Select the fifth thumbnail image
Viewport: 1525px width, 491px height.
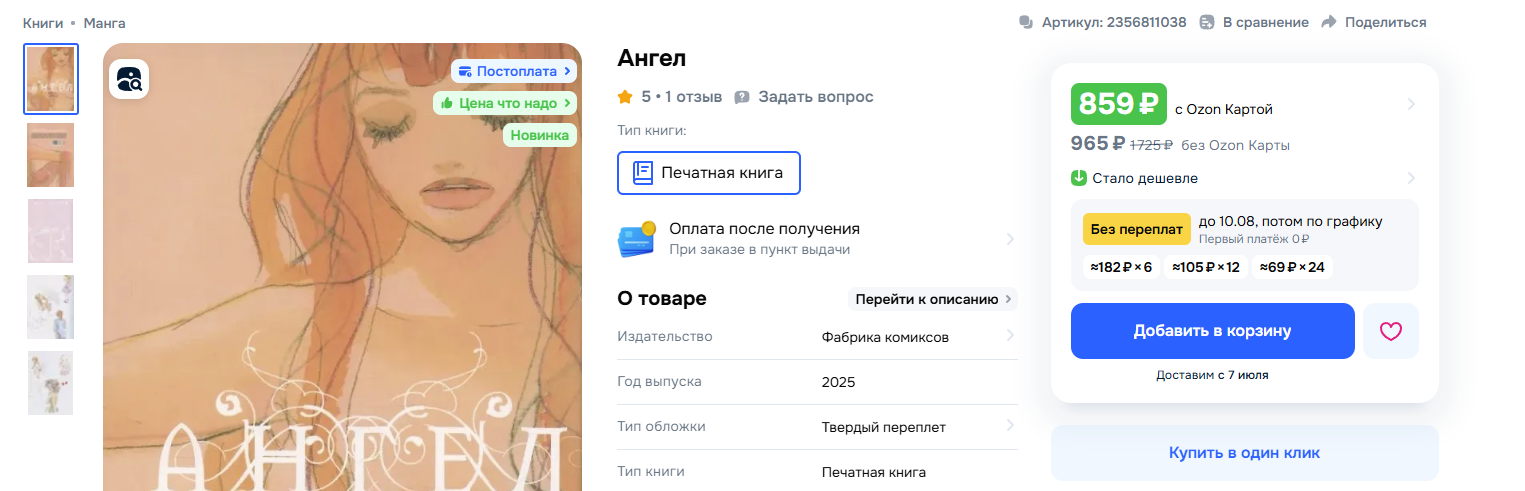51,383
